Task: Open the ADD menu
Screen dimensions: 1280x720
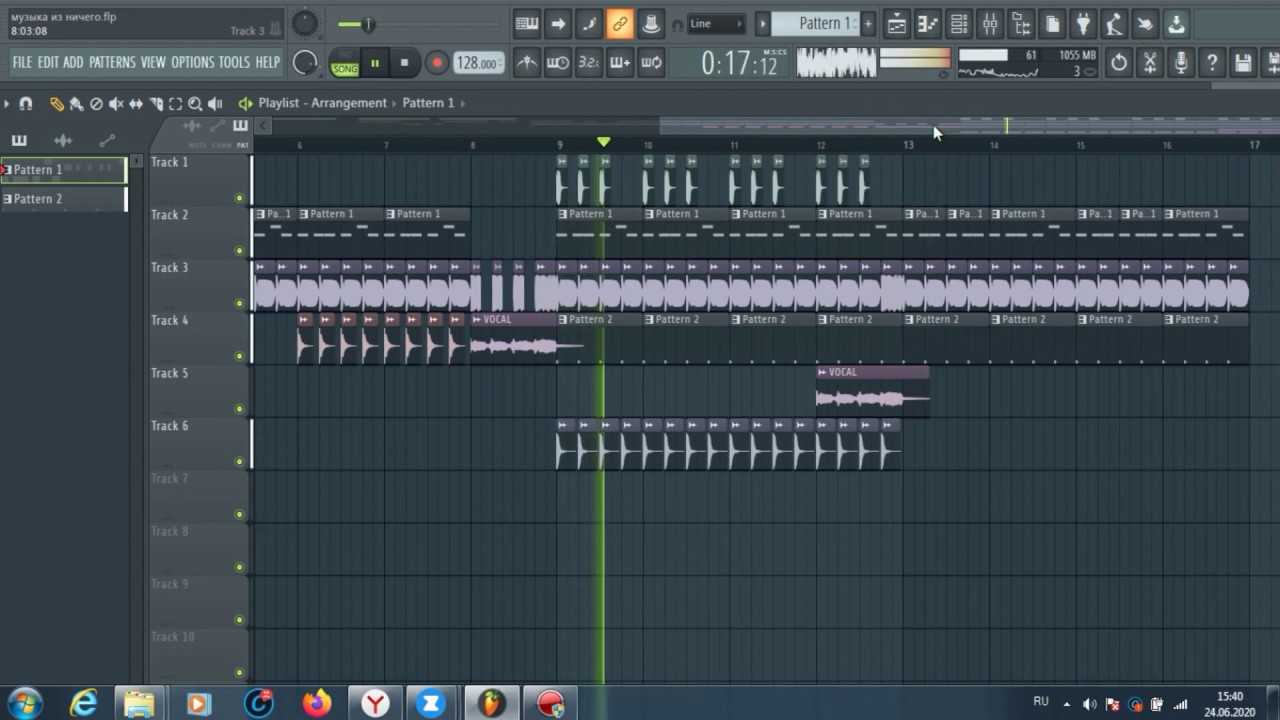Action: tap(73, 62)
